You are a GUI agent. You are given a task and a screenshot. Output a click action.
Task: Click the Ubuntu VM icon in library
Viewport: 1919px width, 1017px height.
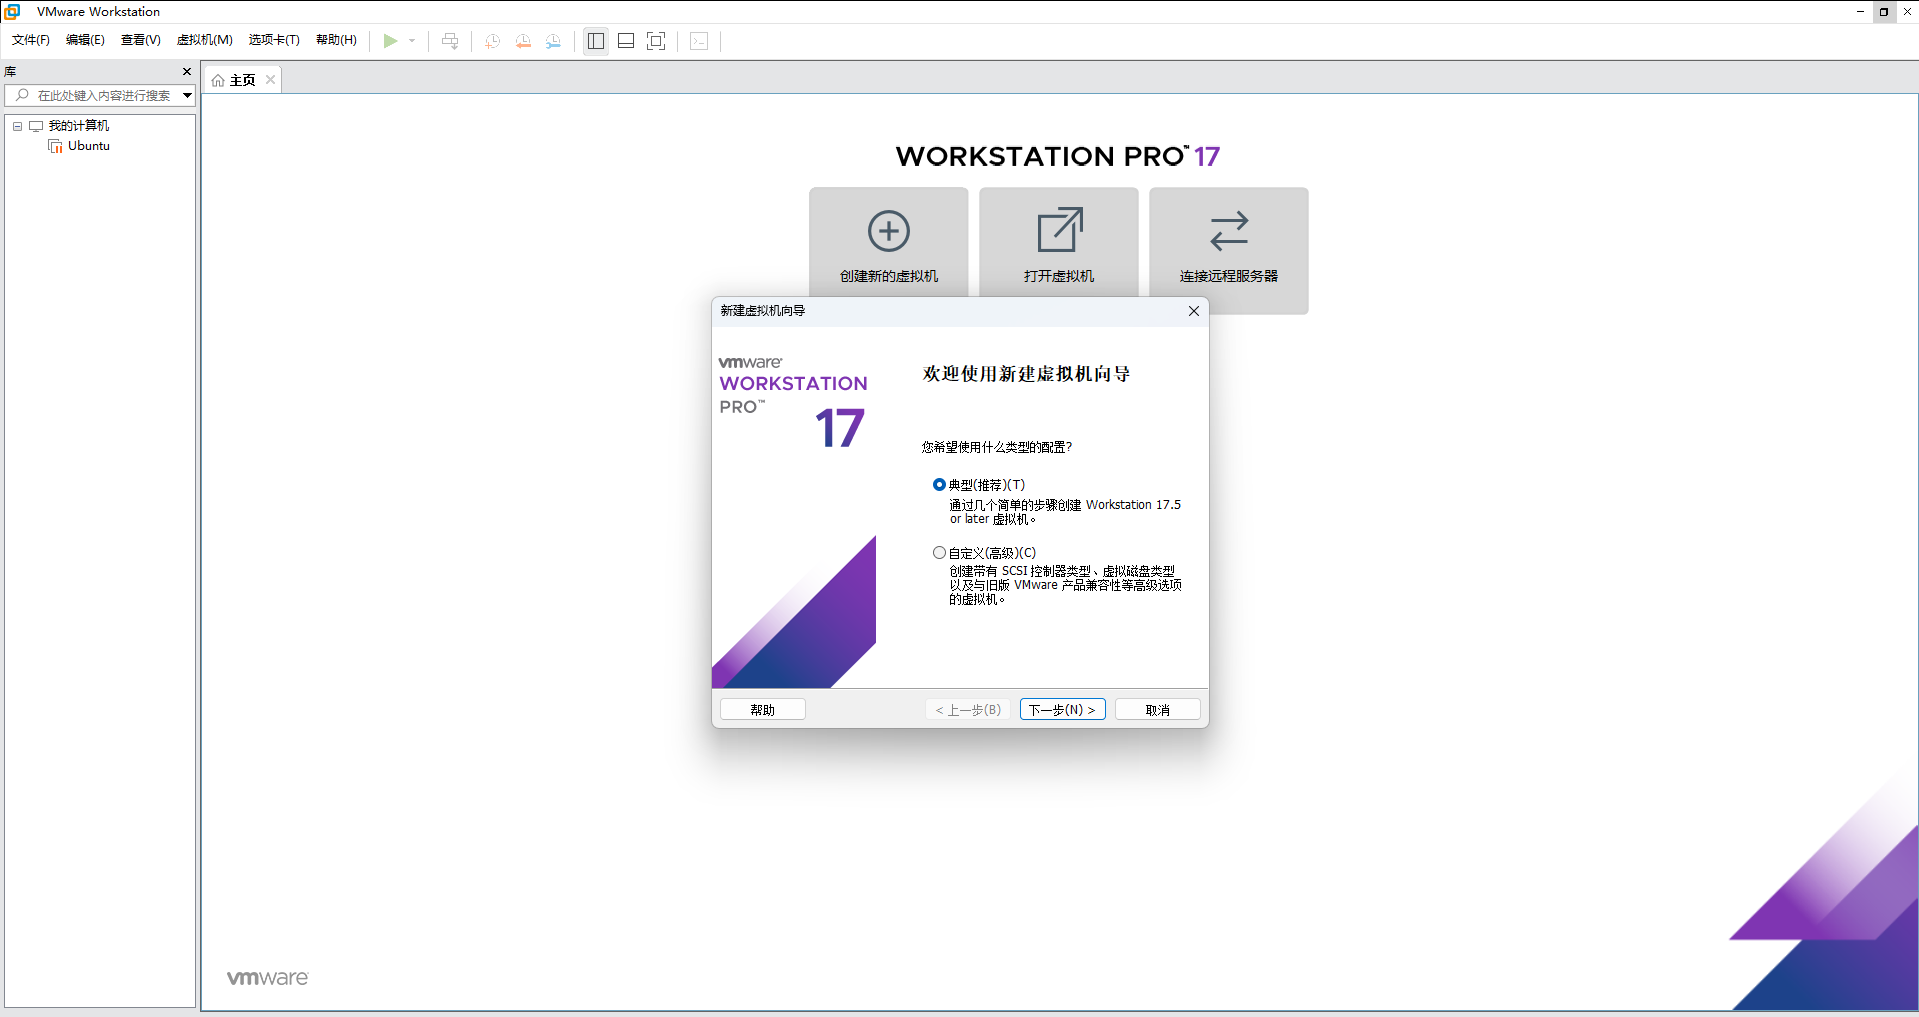55,146
